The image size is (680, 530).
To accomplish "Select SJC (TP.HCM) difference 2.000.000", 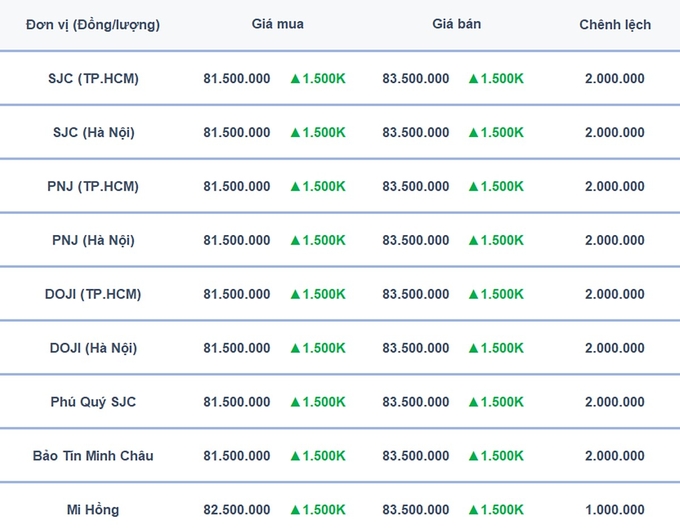I will point(615,79).
